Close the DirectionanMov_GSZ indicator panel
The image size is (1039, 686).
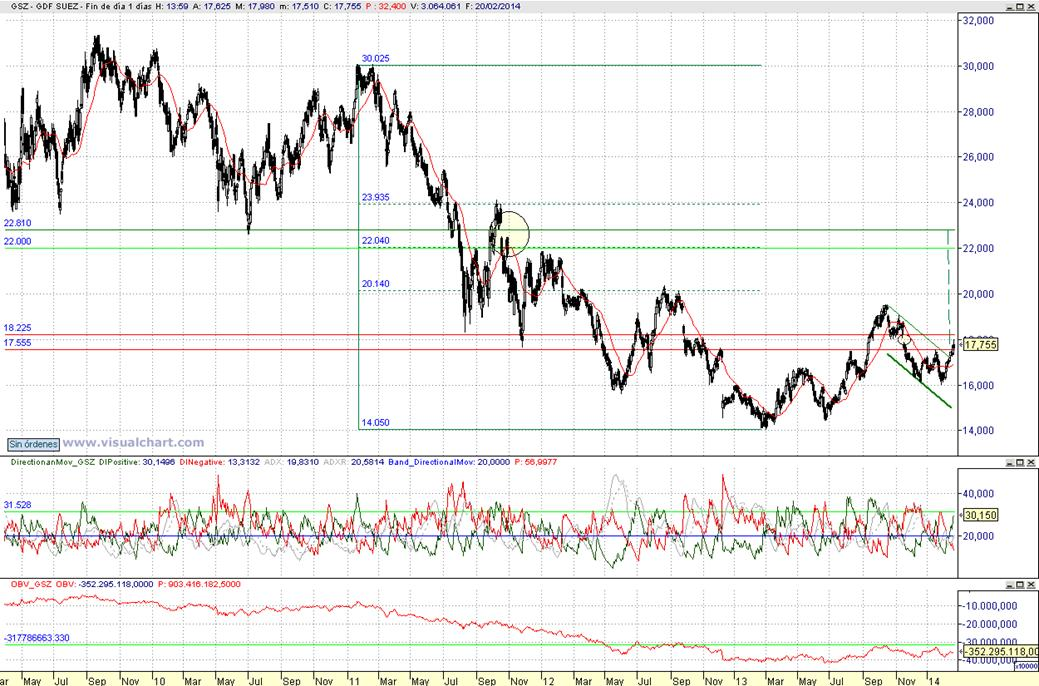(x=1030, y=463)
